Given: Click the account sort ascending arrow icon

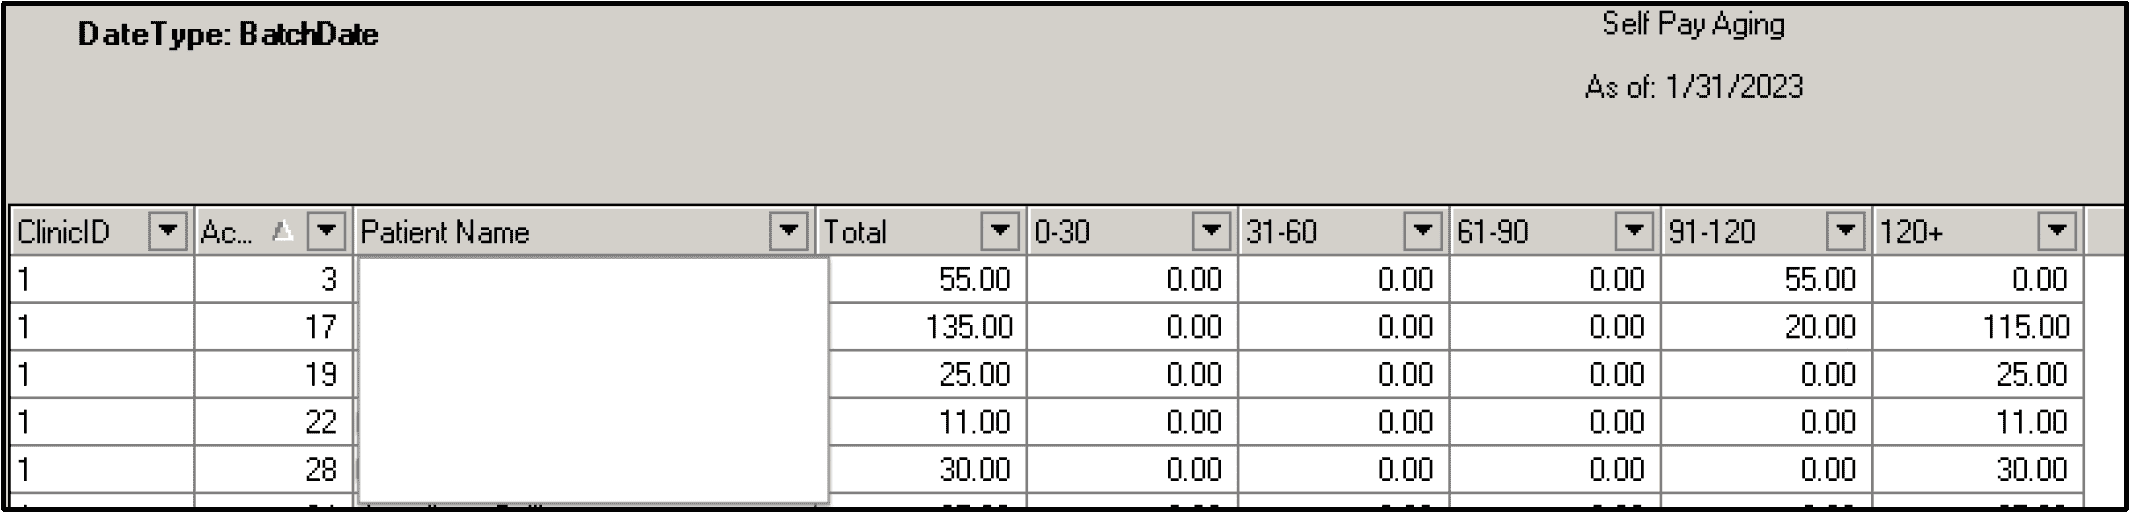Looking at the screenshot, I should (x=283, y=232).
